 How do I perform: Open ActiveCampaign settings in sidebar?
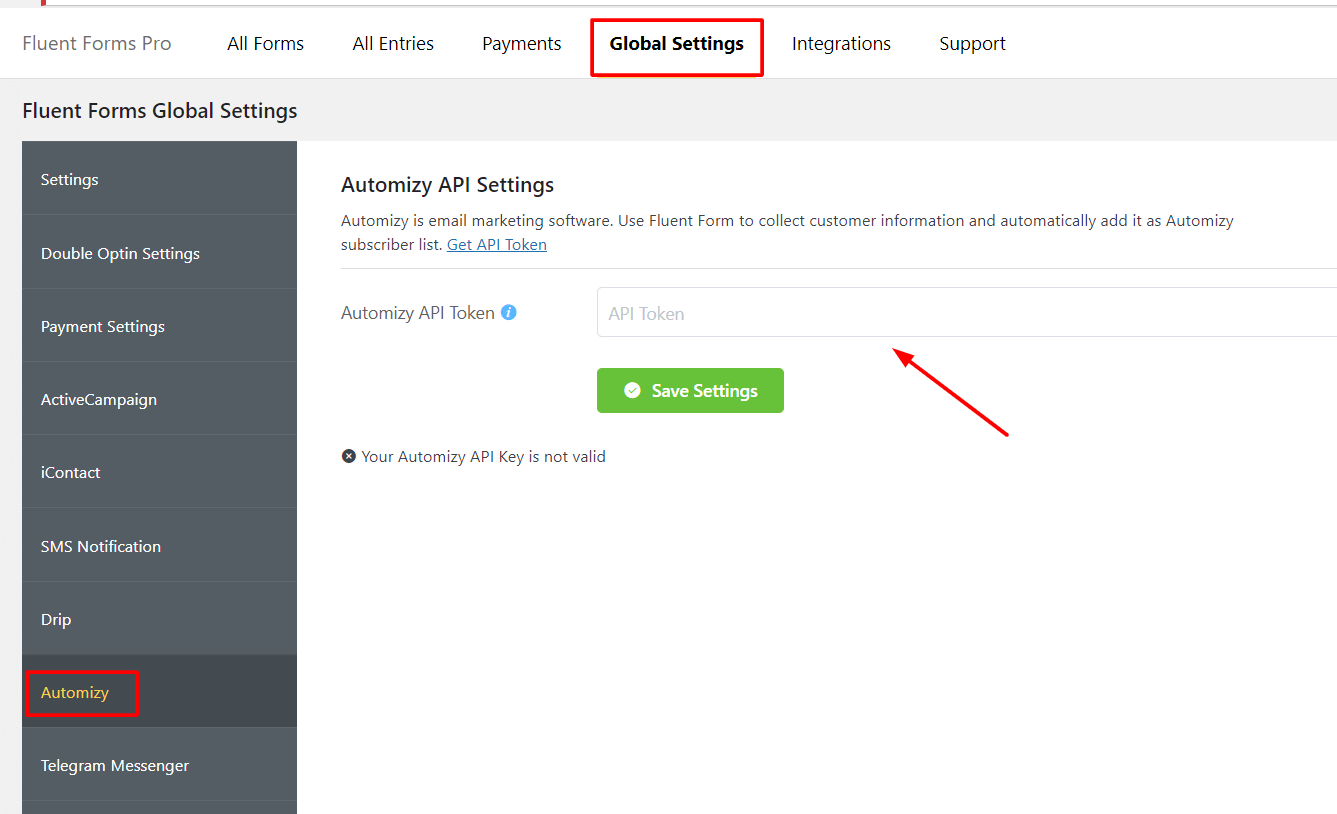pyautogui.click(x=160, y=399)
